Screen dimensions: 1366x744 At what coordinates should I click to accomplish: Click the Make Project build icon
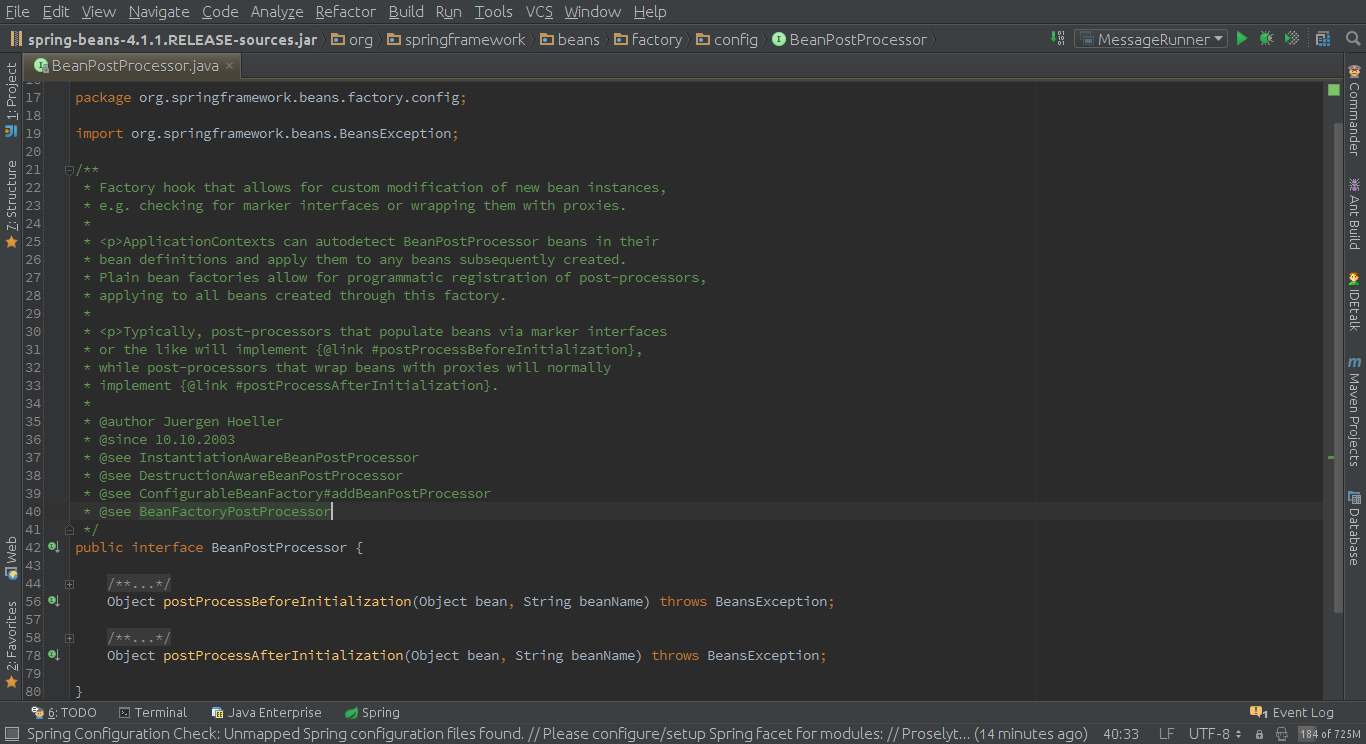pyautogui.click(x=1057, y=39)
